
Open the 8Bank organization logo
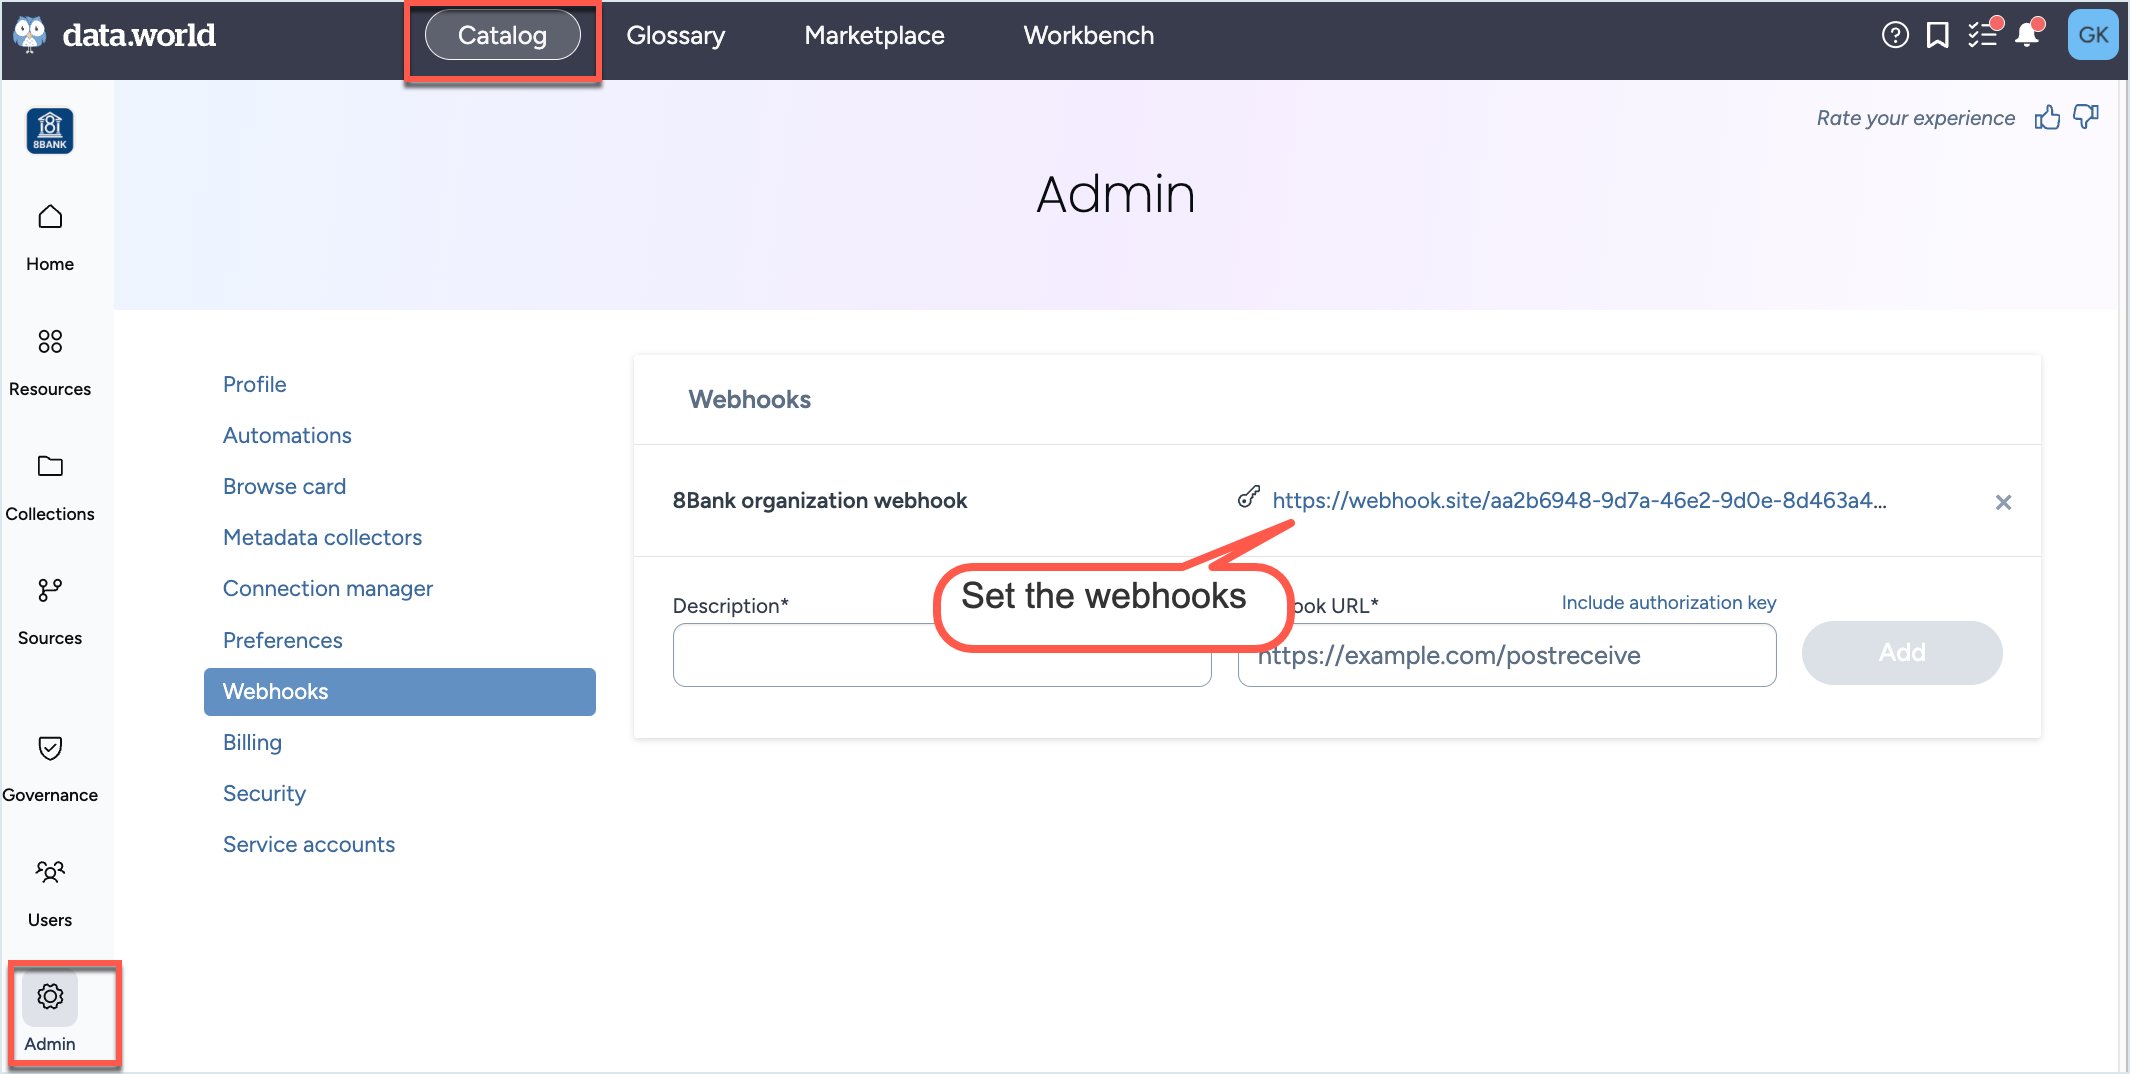point(50,131)
